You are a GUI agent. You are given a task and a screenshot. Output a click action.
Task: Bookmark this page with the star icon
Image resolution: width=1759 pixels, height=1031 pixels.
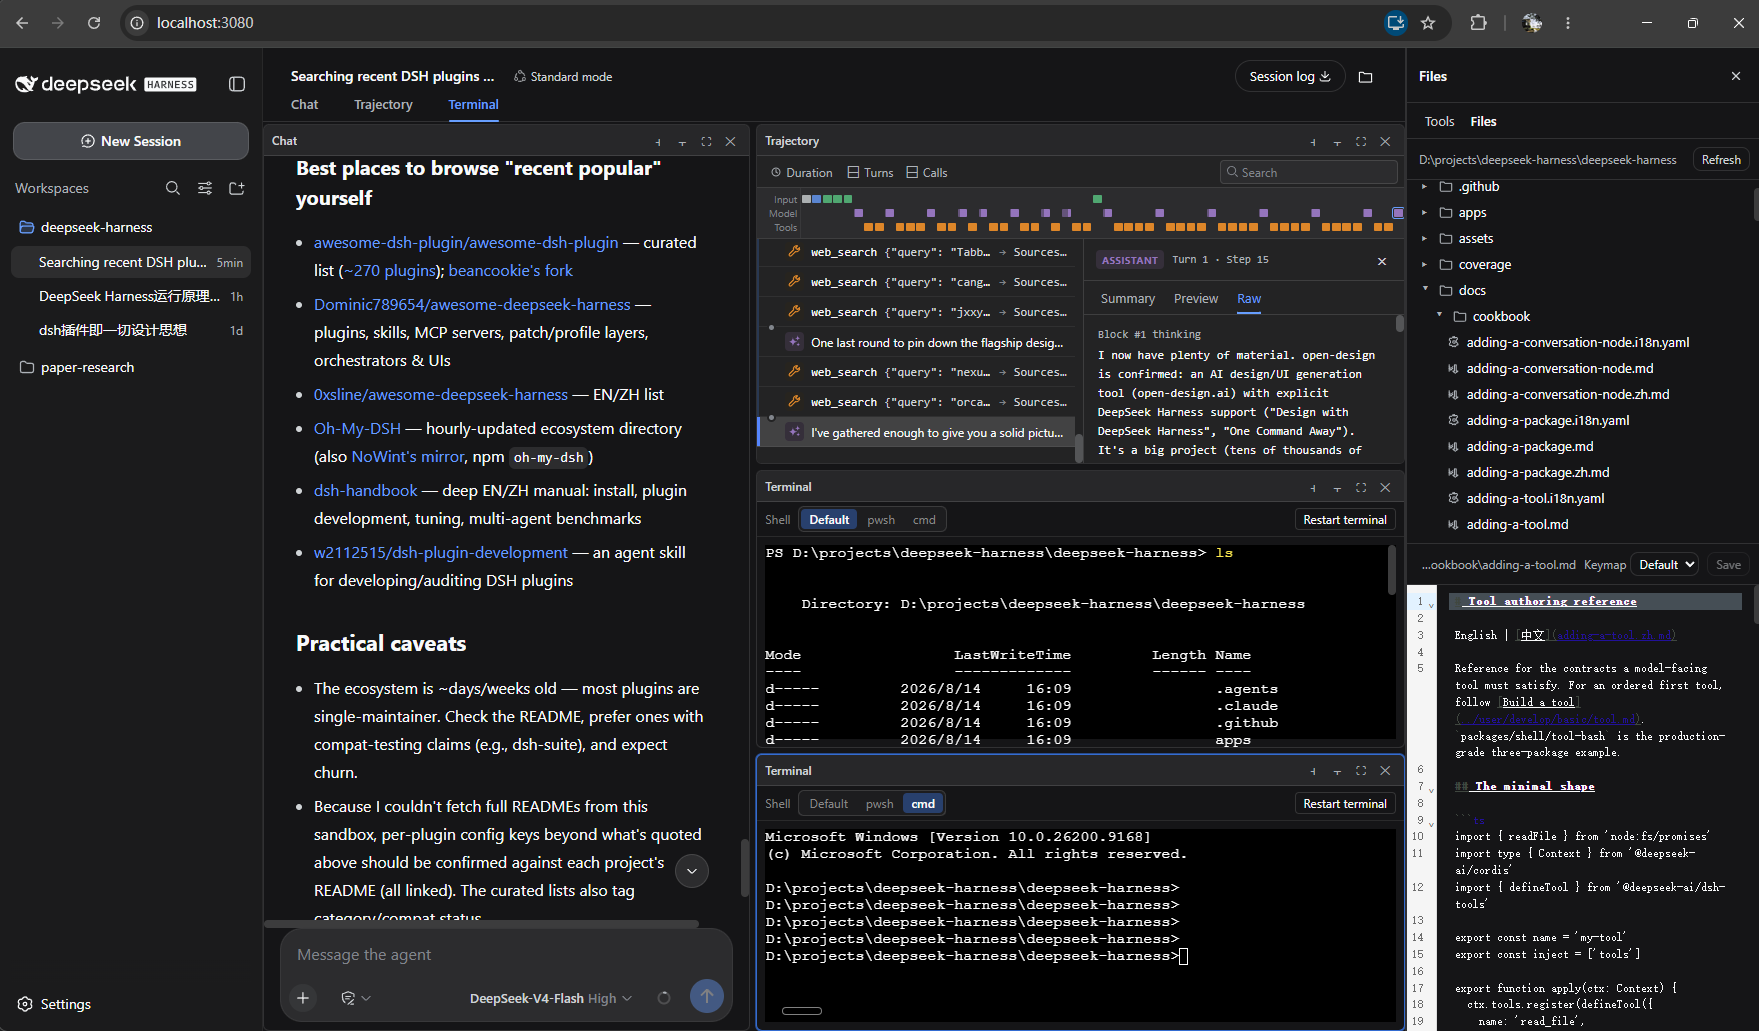[x=1428, y=23]
